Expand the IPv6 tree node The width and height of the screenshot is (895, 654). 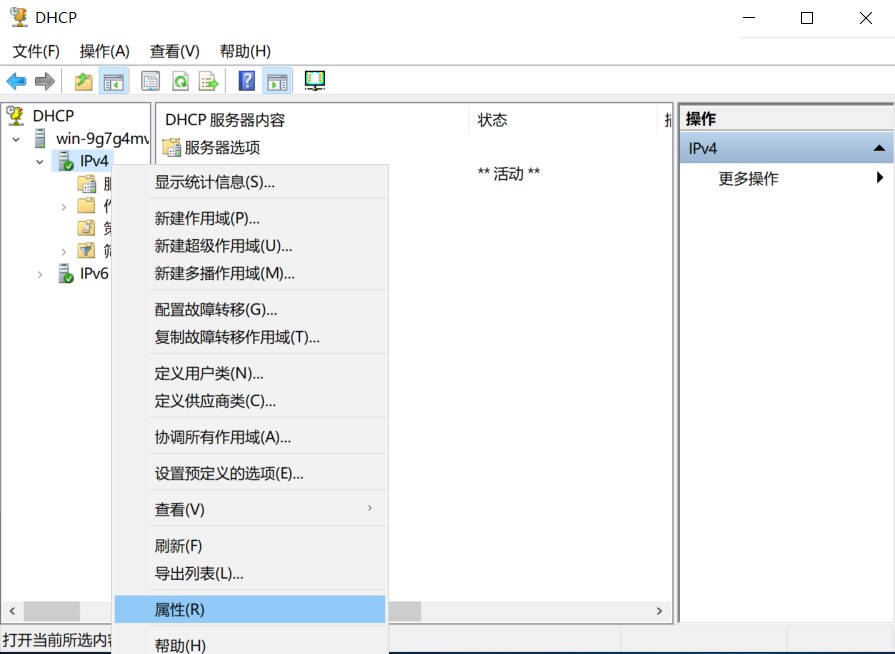(x=39, y=274)
